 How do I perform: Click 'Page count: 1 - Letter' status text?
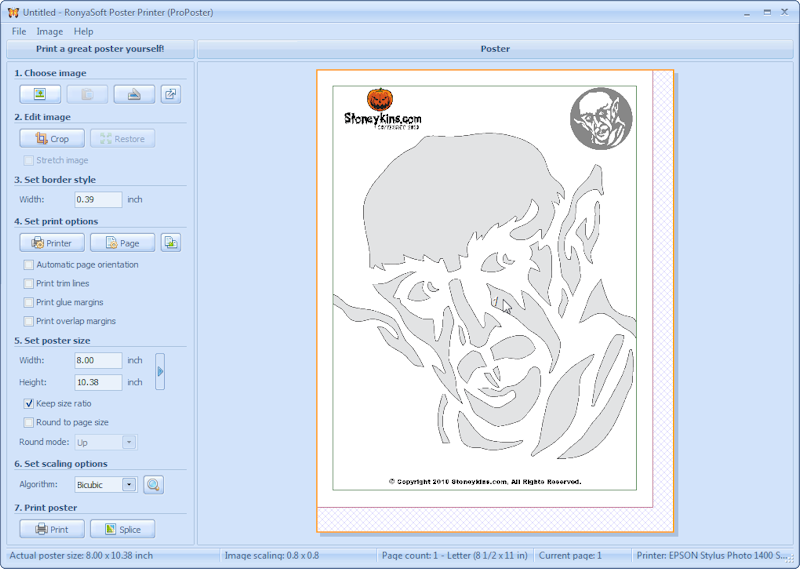(x=455, y=556)
